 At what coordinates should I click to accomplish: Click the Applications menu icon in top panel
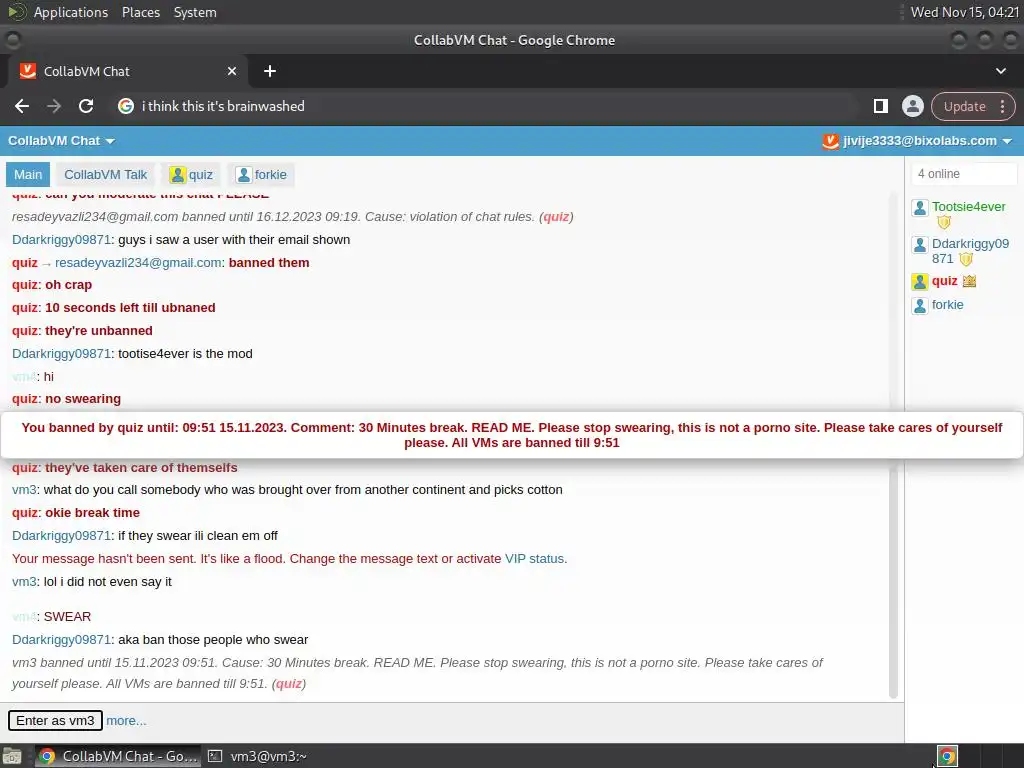pyautogui.click(x=17, y=12)
